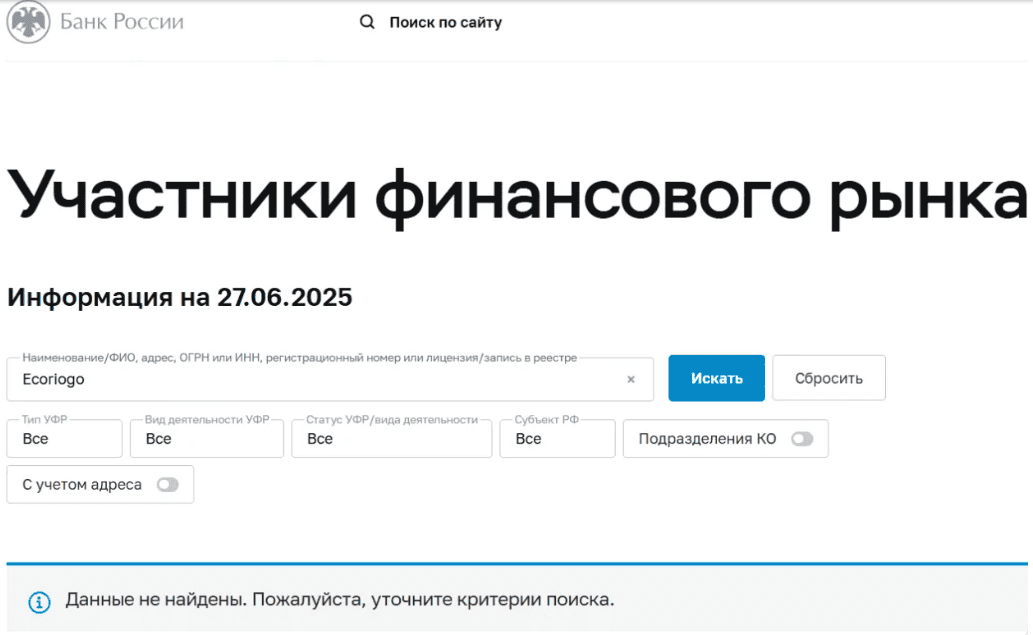1033x635 pixels.
Task: Toggle the С учетом адреса switch
Action: (x=167, y=485)
